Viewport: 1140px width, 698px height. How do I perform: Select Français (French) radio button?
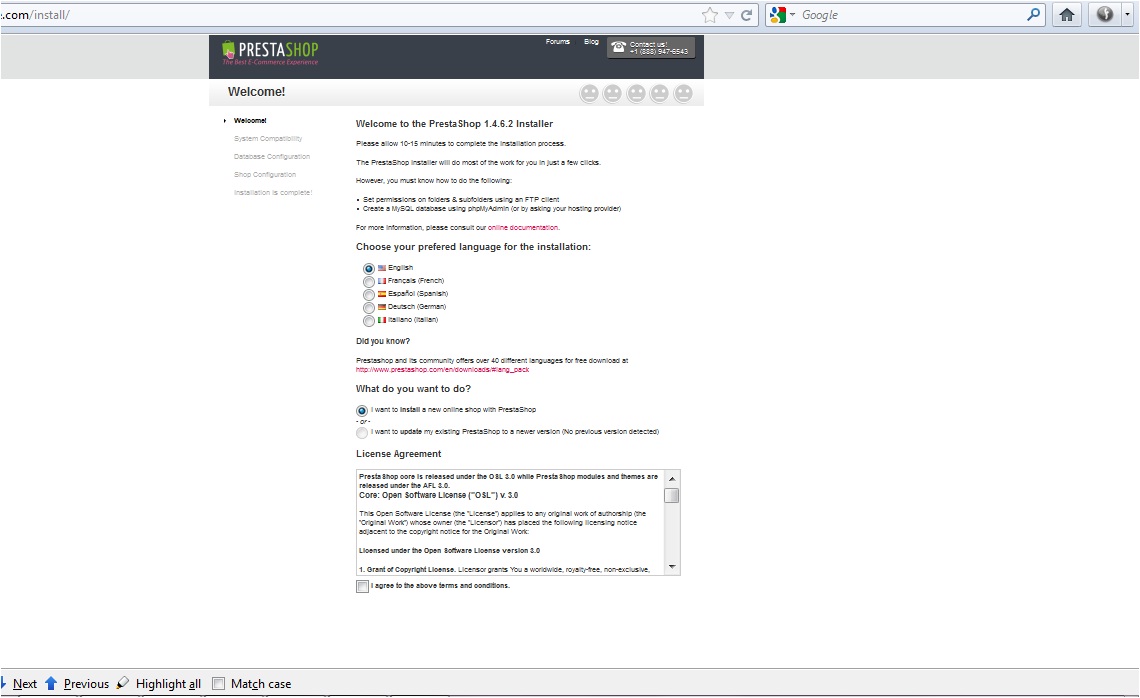(369, 281)
